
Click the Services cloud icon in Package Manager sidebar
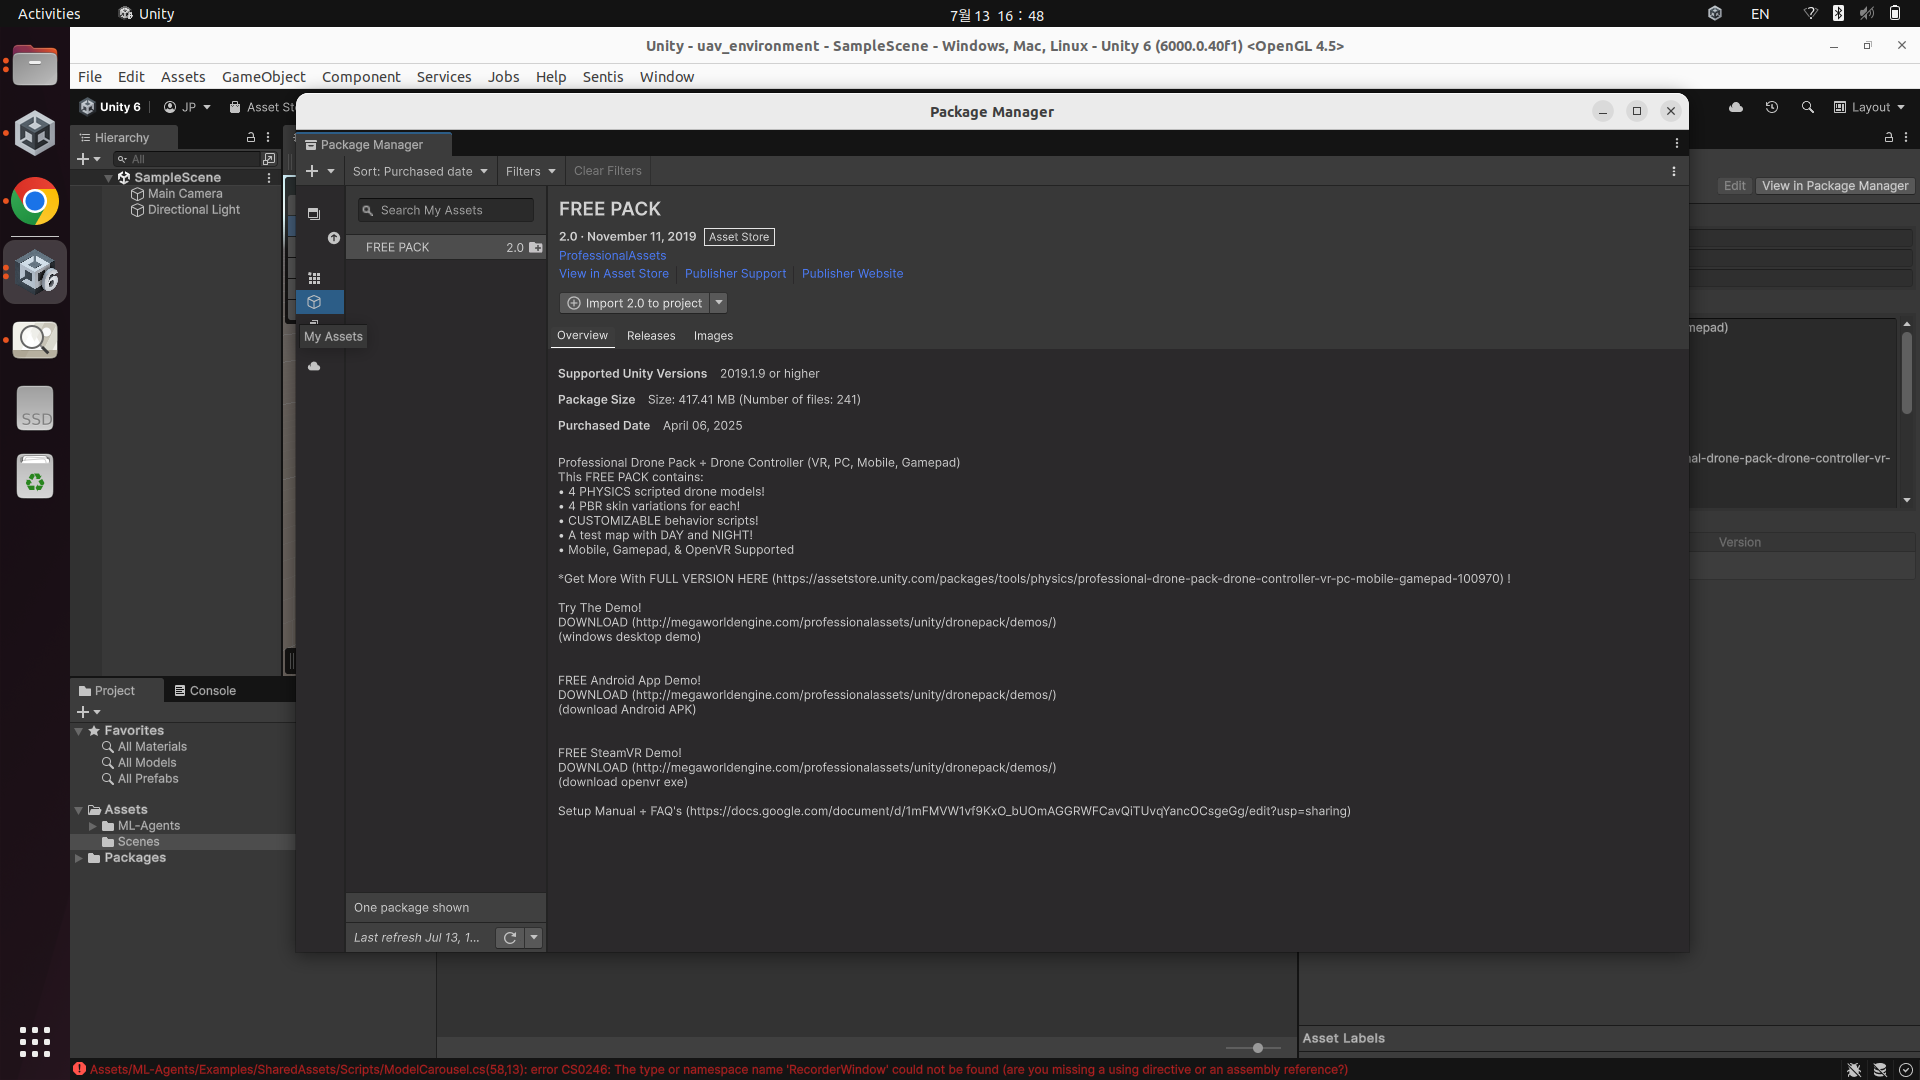(x=314, y=367)
